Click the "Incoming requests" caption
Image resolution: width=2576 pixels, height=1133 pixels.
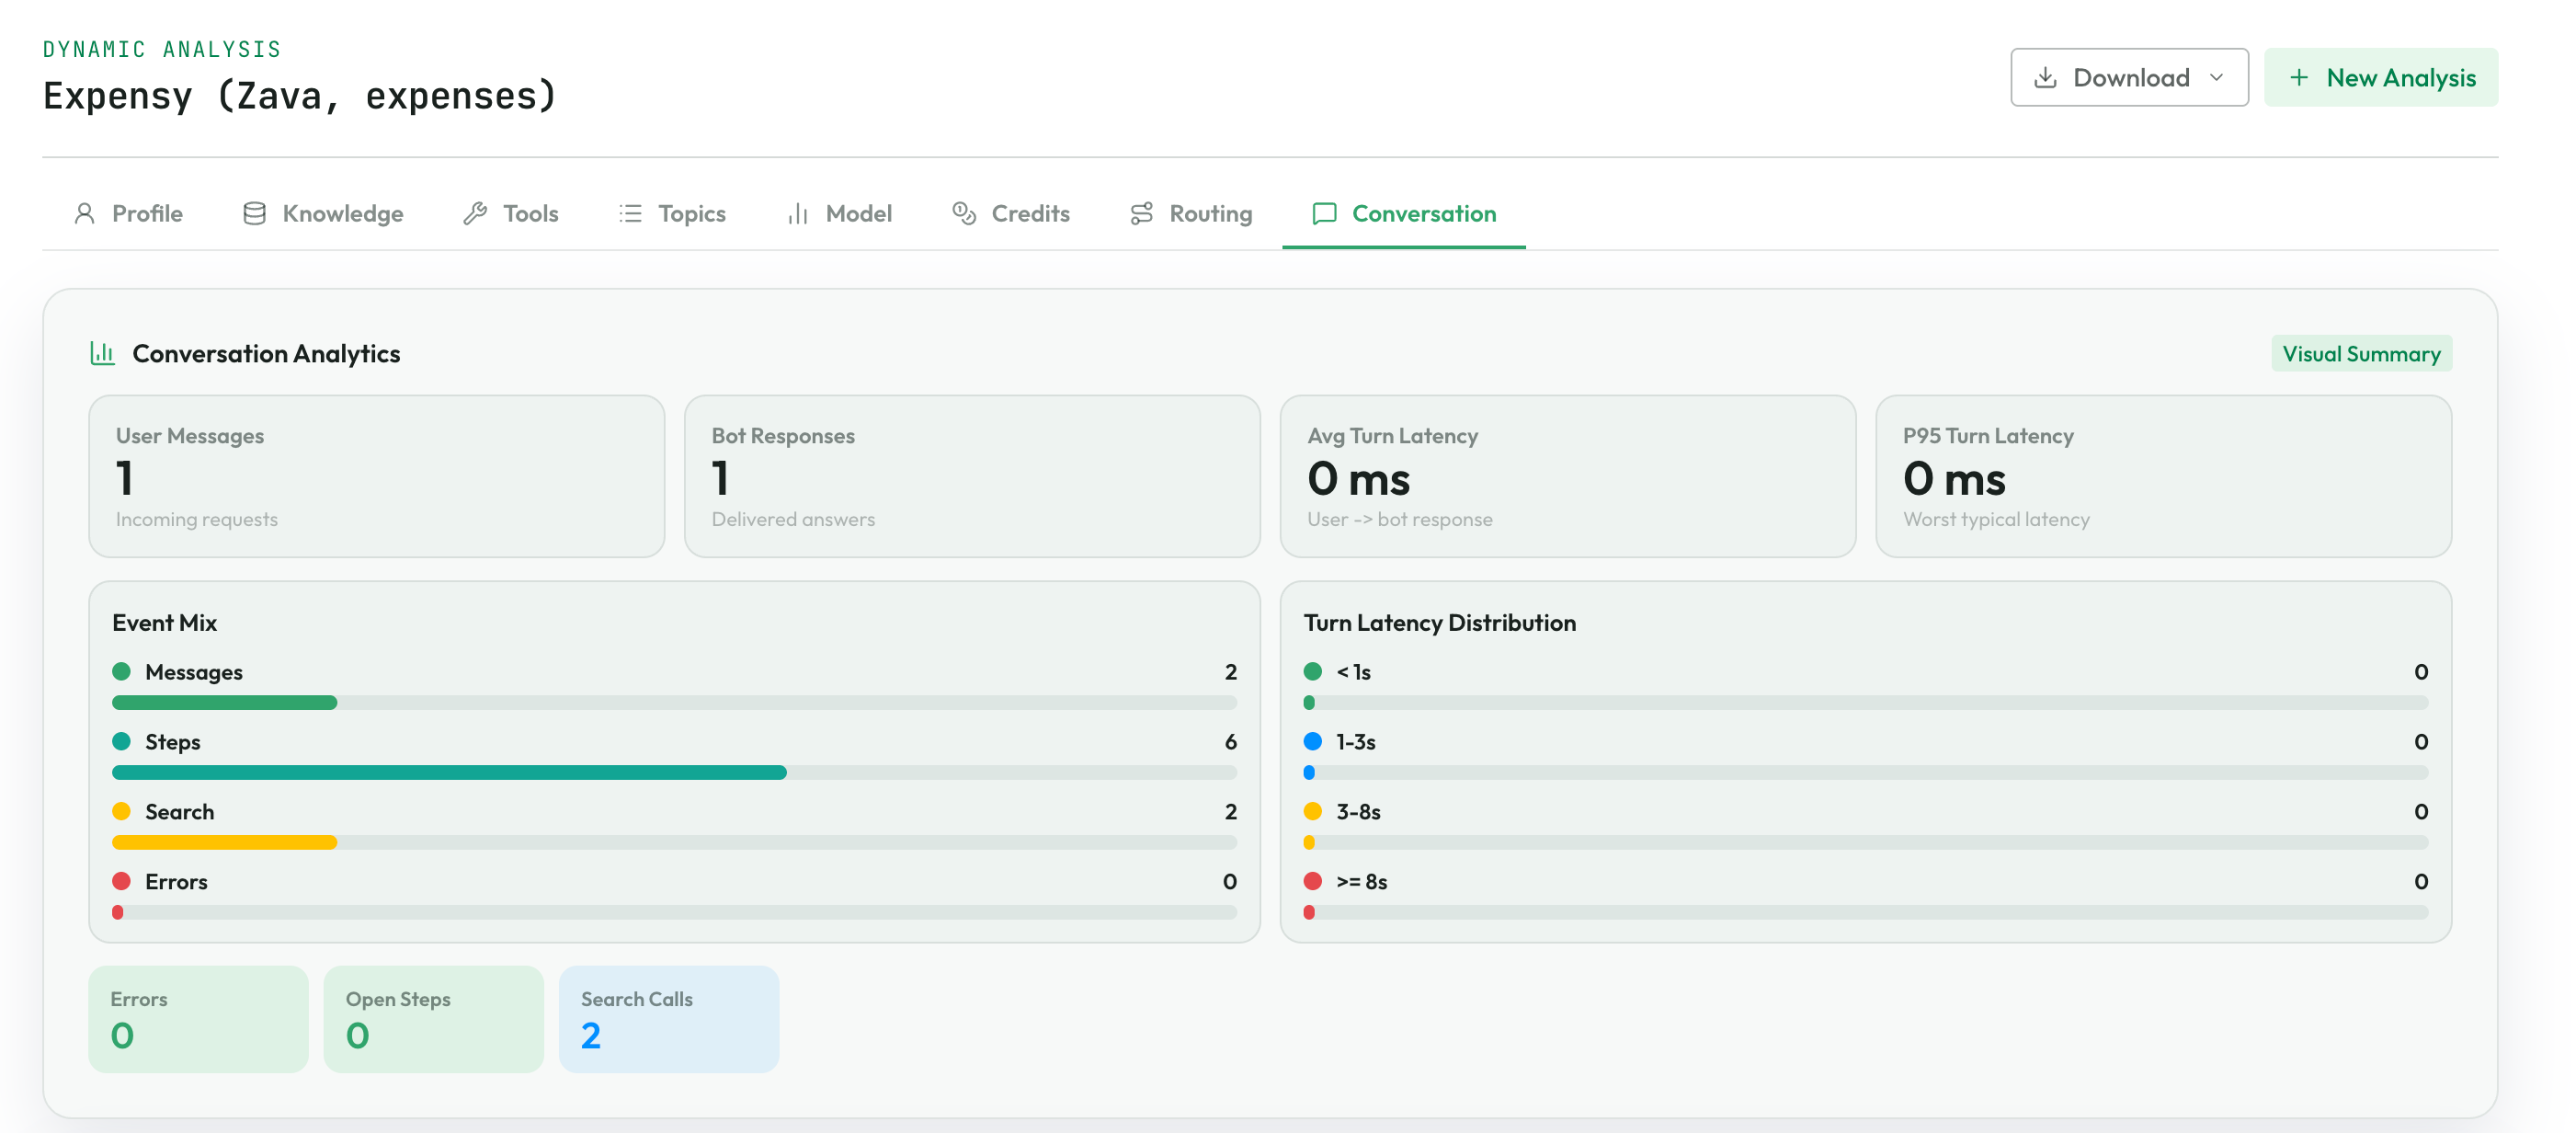pos(197,519)
